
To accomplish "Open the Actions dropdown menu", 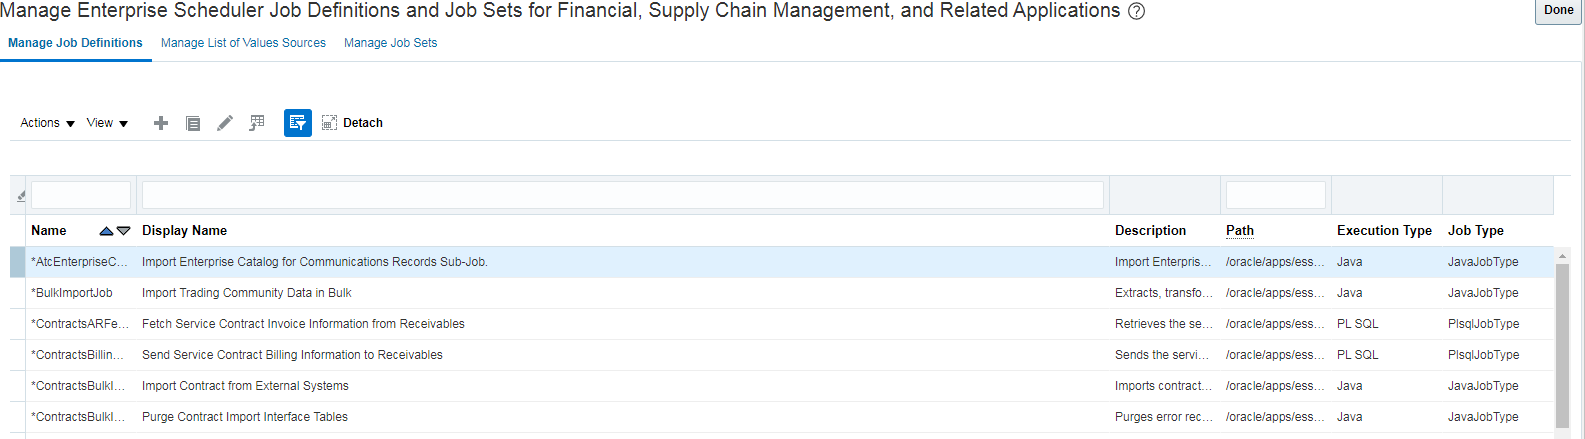I will (x=47, y=123).
